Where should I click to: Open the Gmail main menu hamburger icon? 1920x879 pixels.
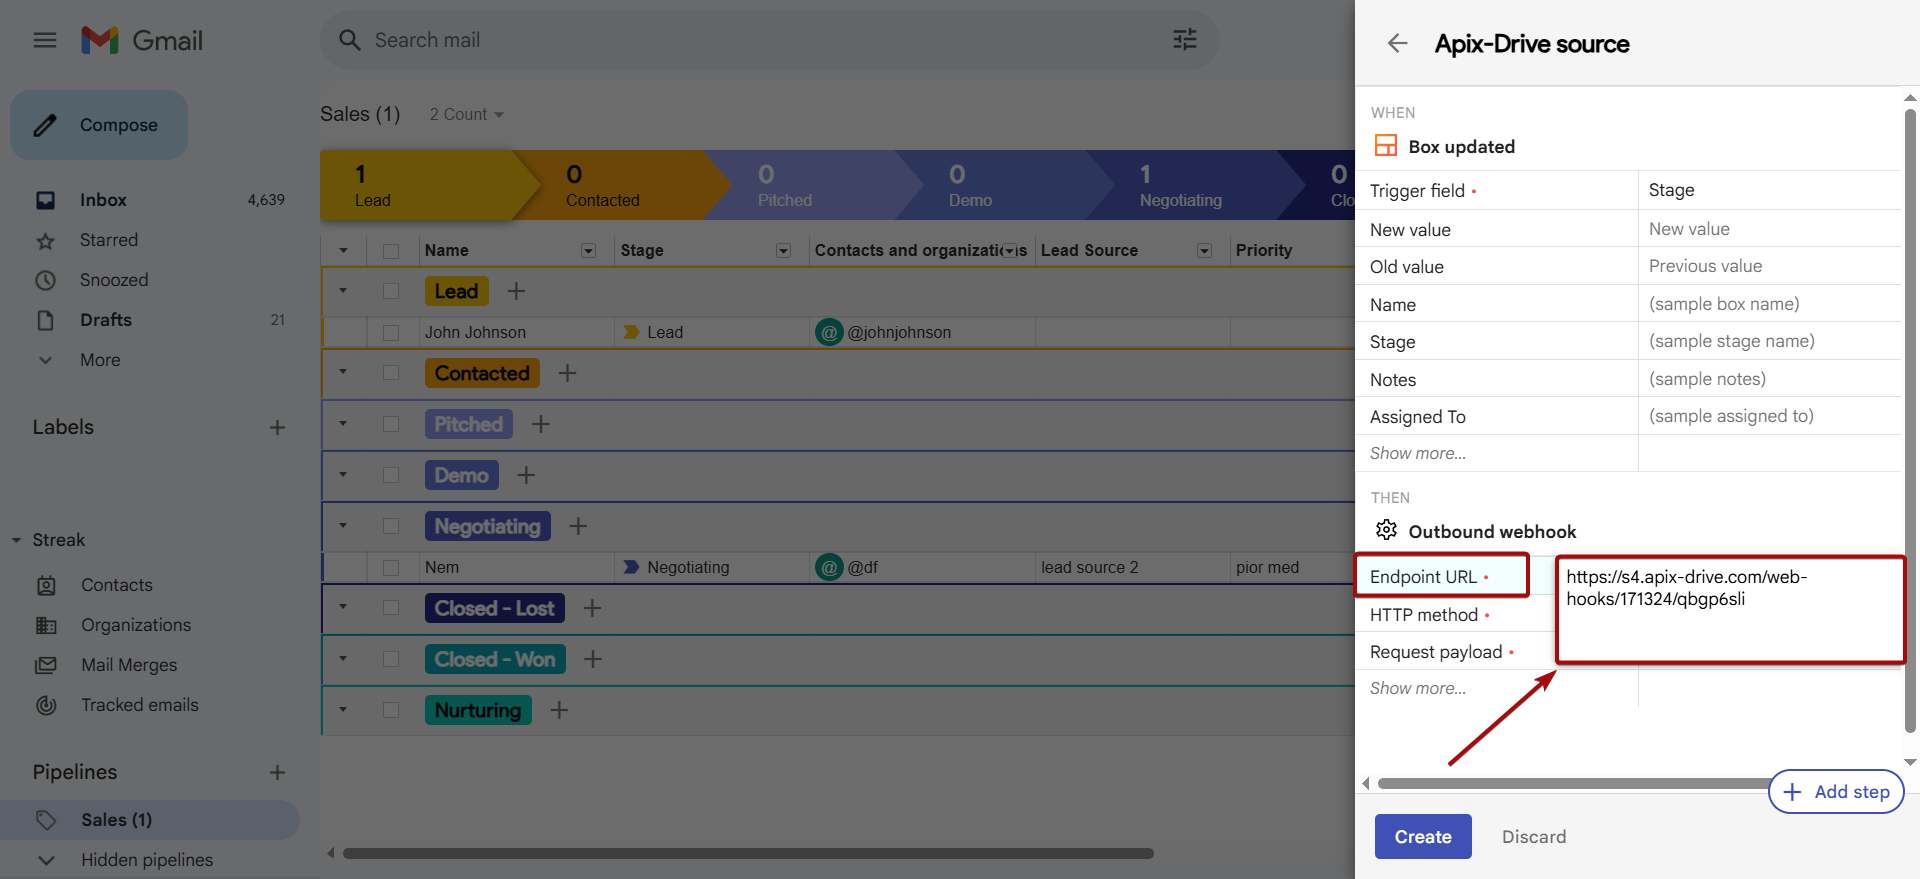point(45,40)
